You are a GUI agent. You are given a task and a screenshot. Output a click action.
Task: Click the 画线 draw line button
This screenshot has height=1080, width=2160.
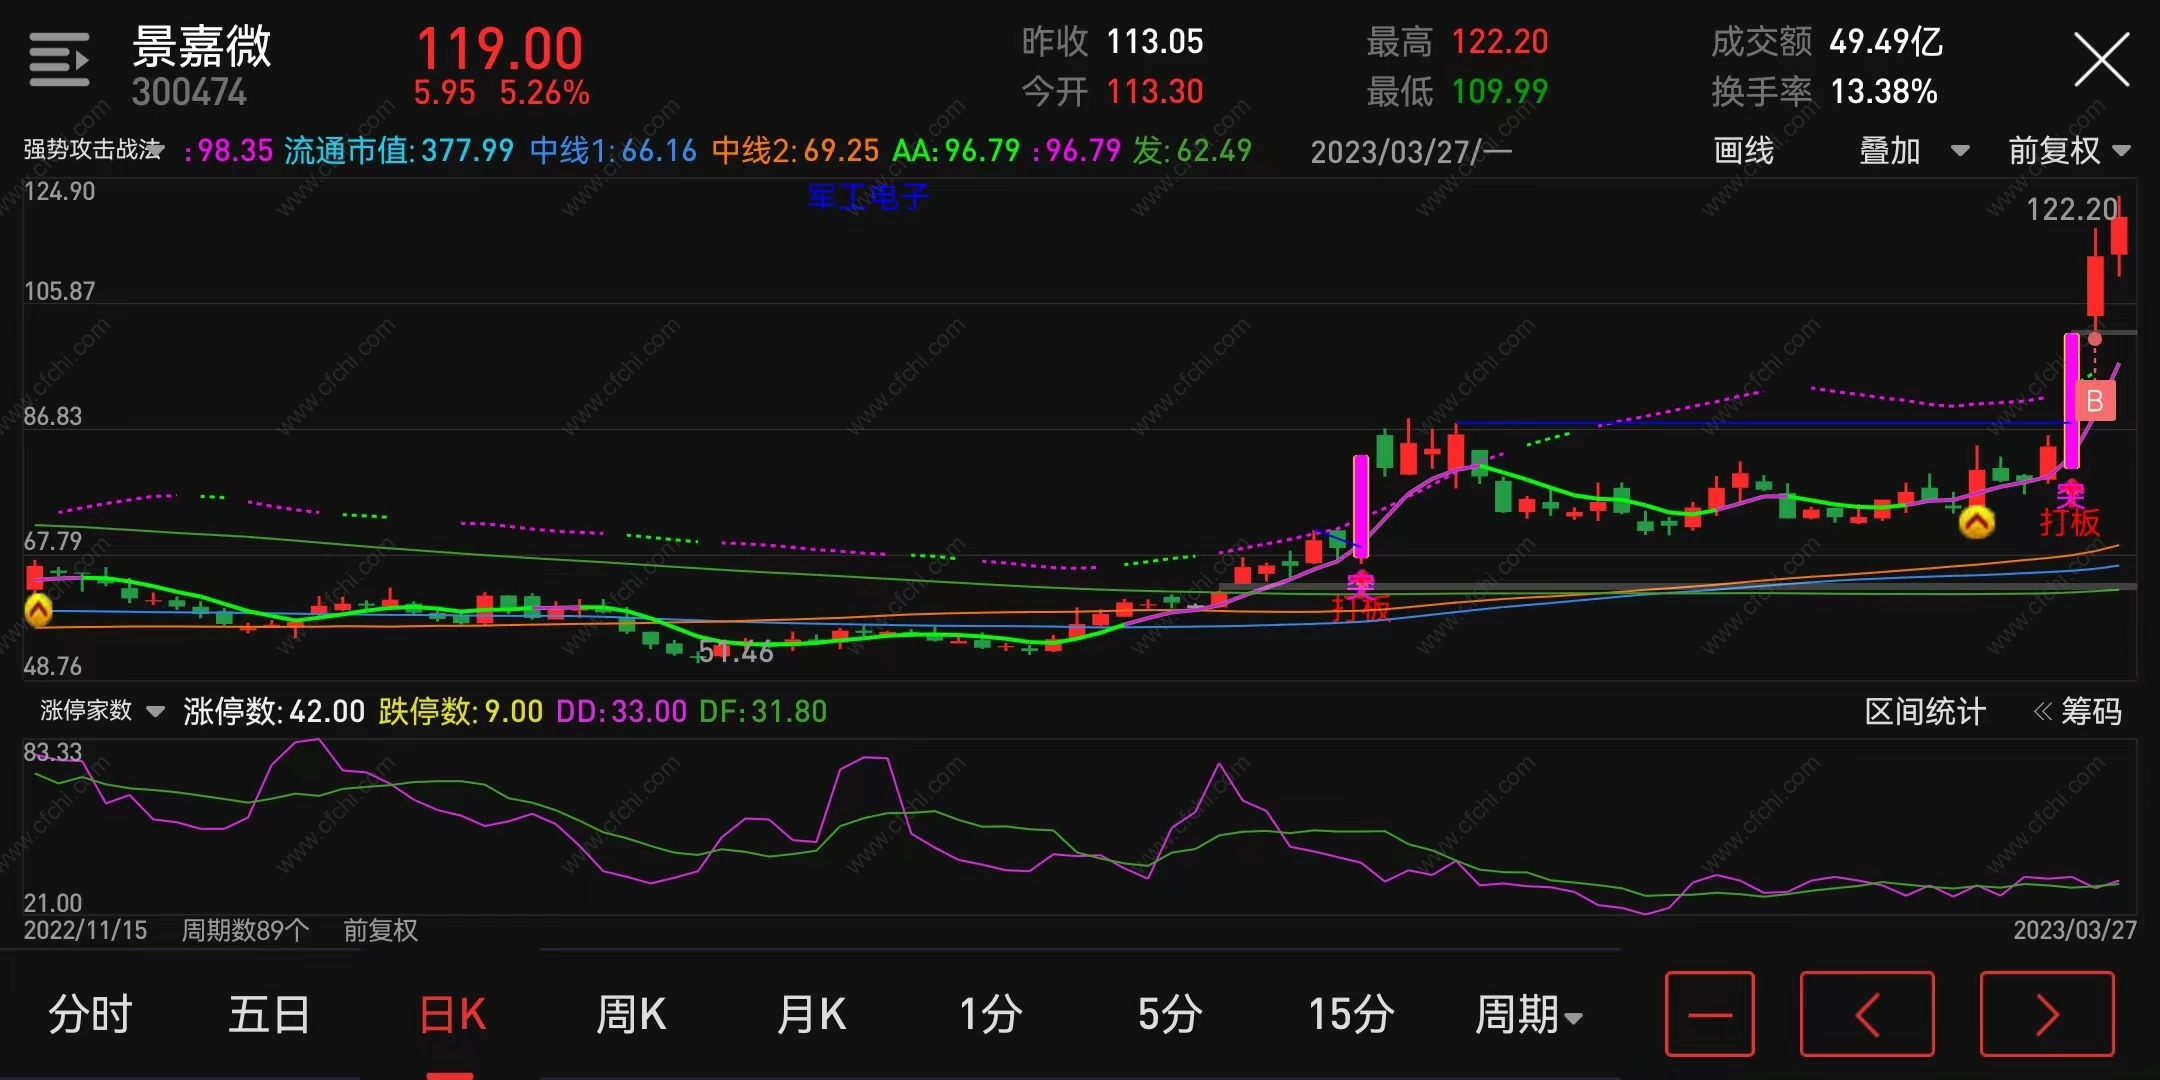point(1743,151)
